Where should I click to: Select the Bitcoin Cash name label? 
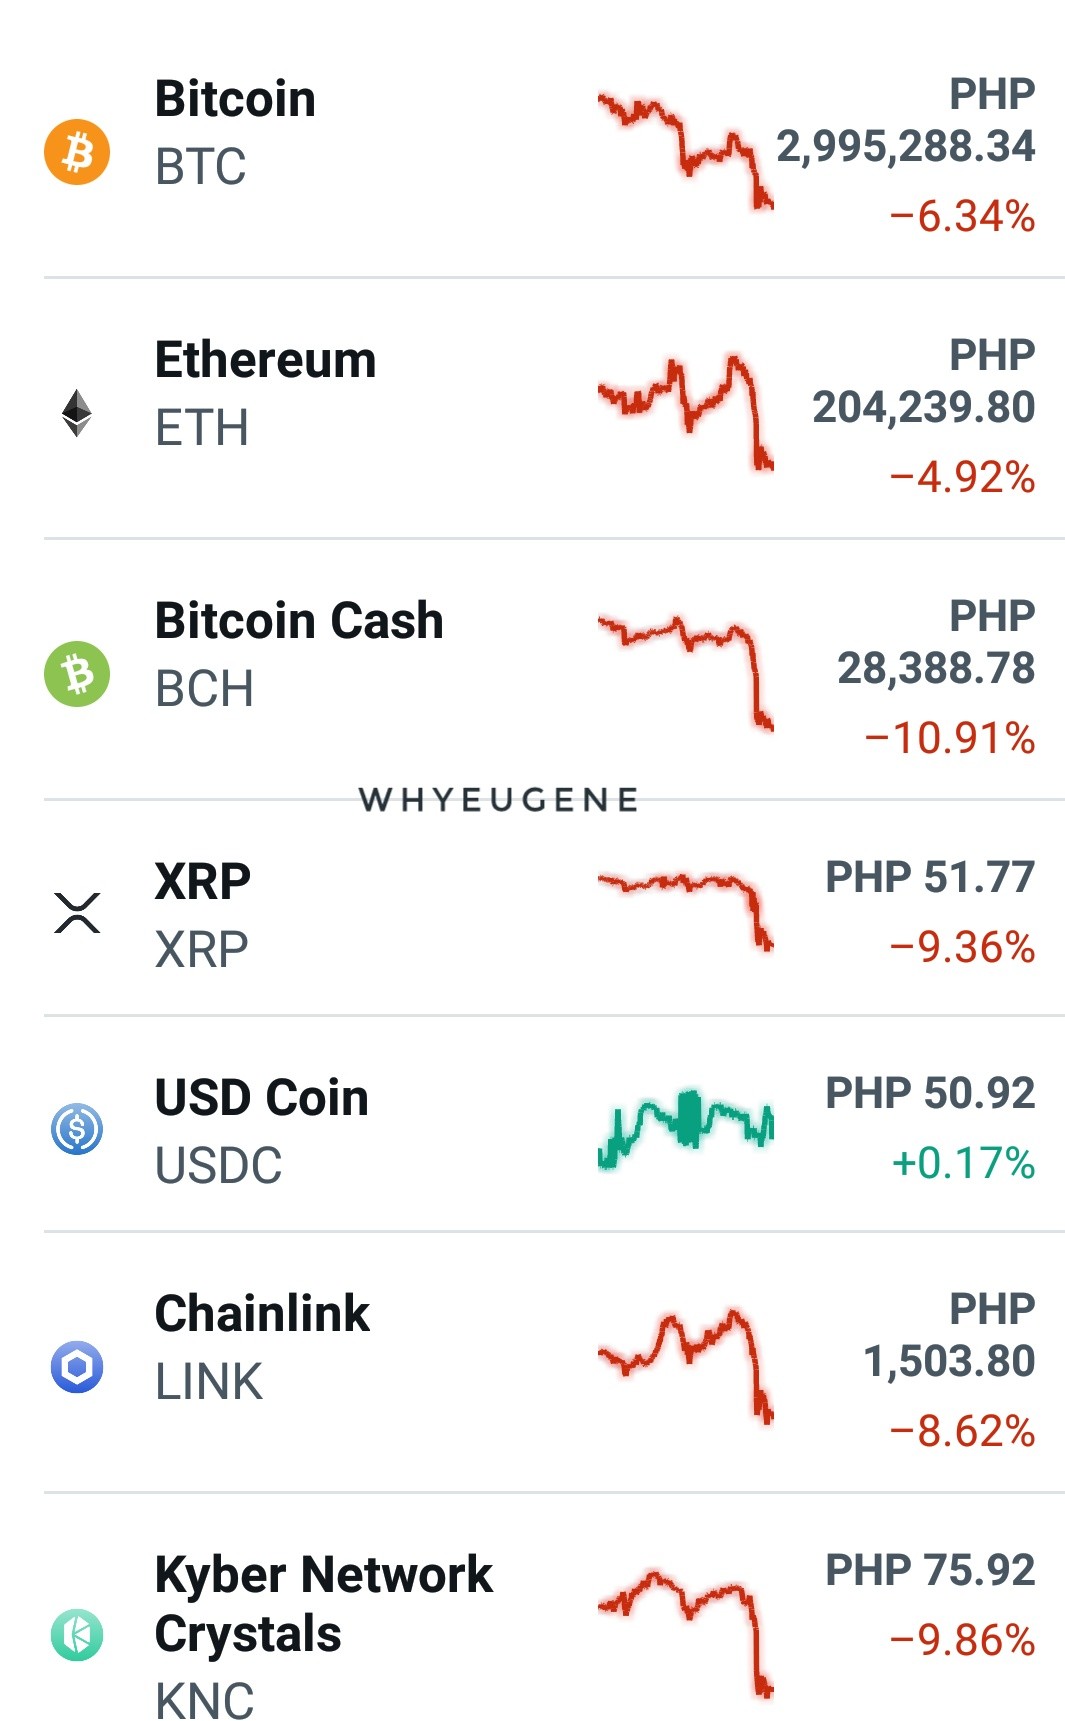click(299, 621)
